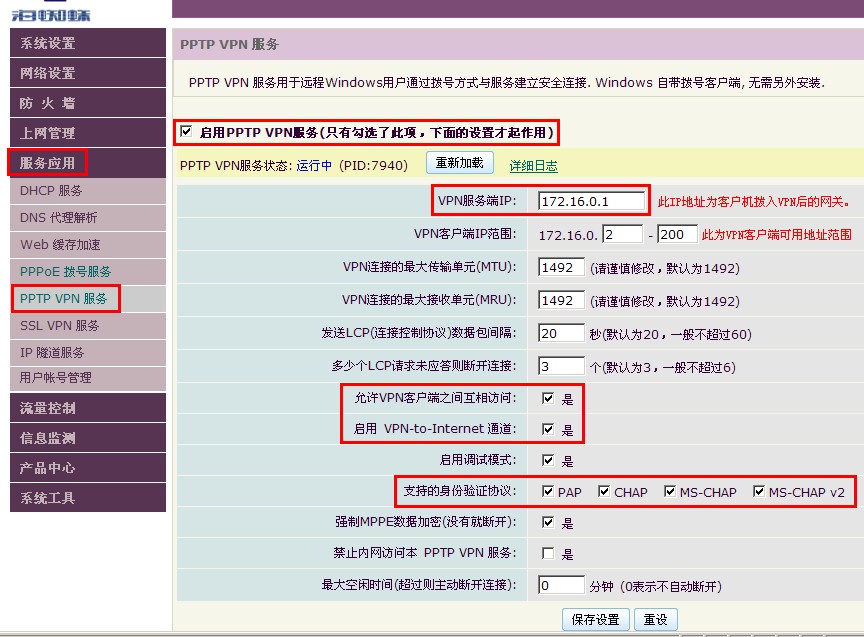
Task: Toggle 启用 VPN-to-Internet 通道 checkbox
Action: (548, 429)
